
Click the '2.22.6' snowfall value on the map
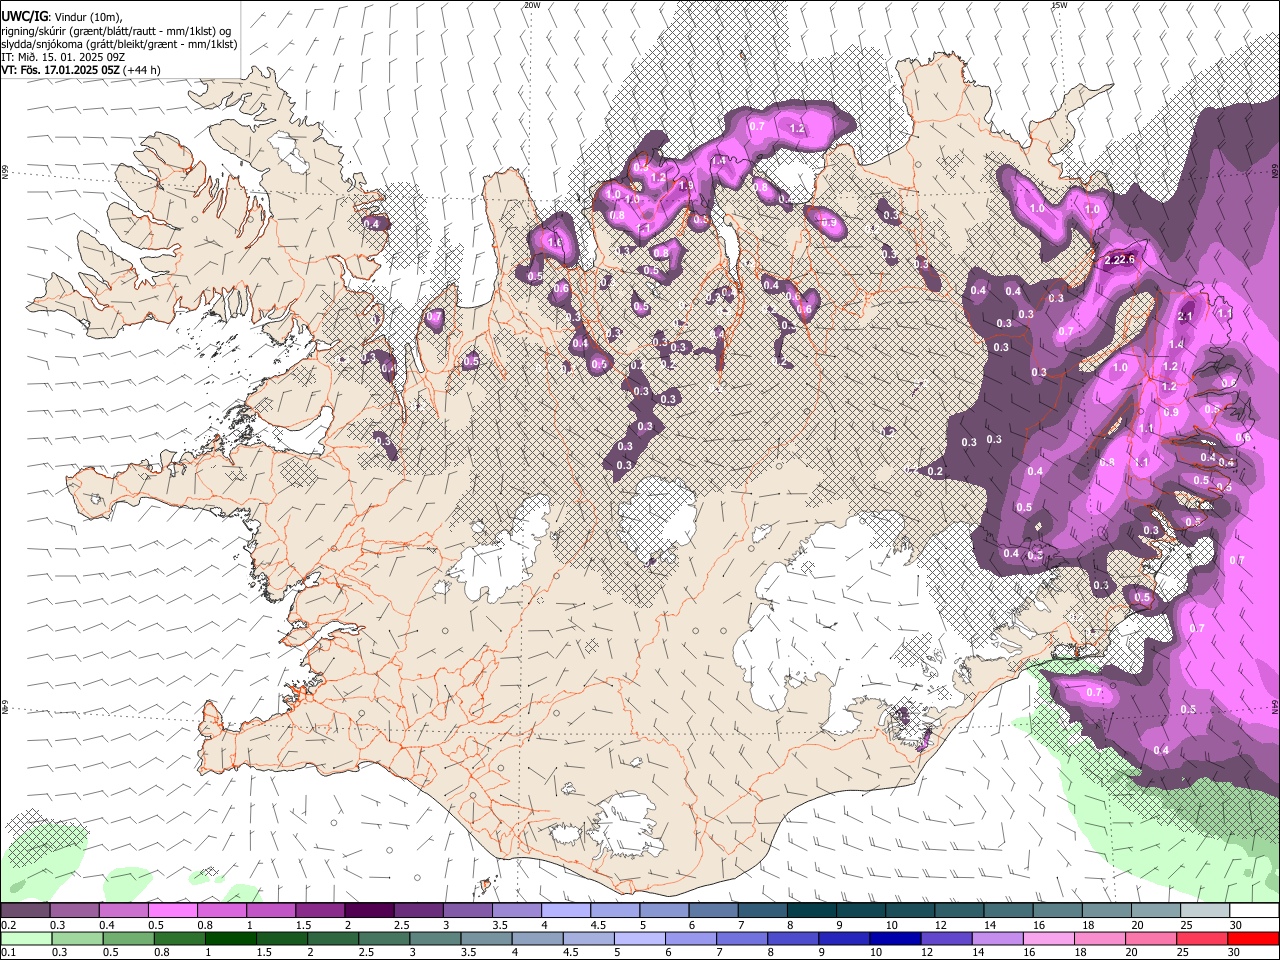(1120, 260)
